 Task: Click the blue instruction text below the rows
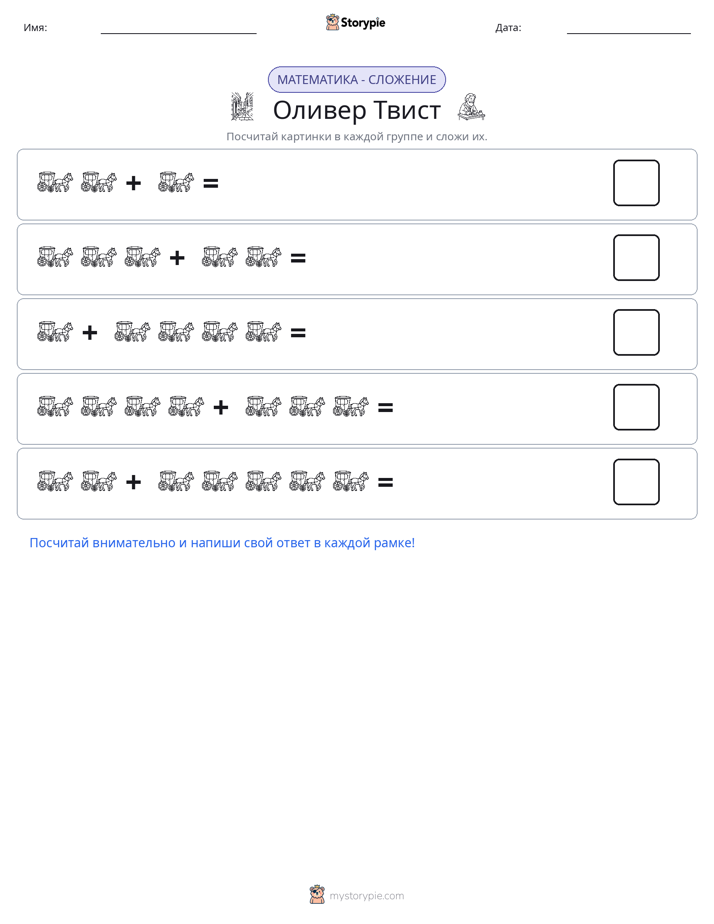pyautogui.click(x=222, y=543)
